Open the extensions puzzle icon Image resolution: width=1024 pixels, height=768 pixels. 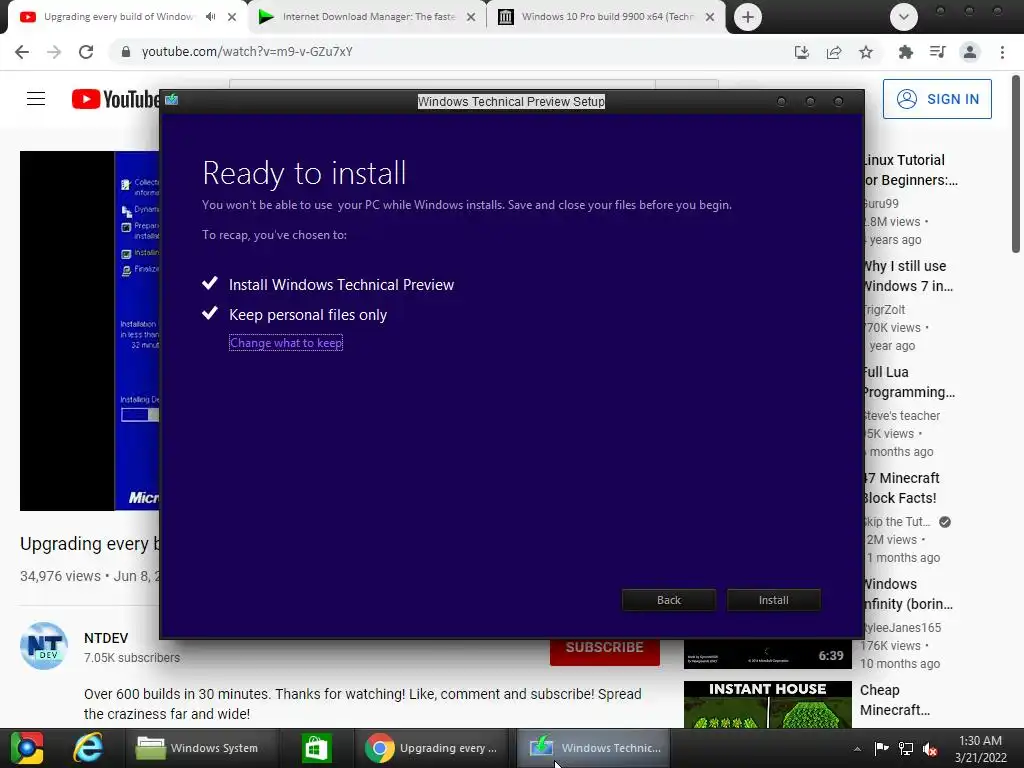[905, 52]
